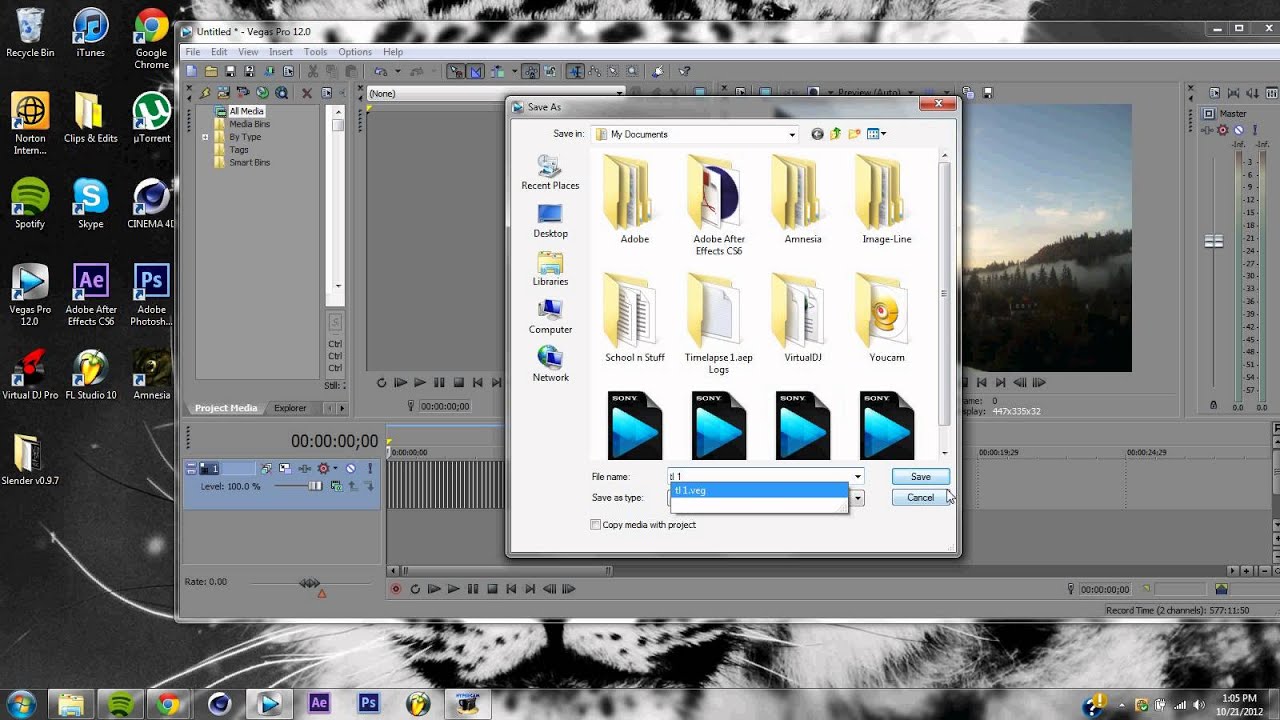This screenshot has height=720, width=1280.
Task: Open the Edit menu in Vegas
Action: point(218,52)
